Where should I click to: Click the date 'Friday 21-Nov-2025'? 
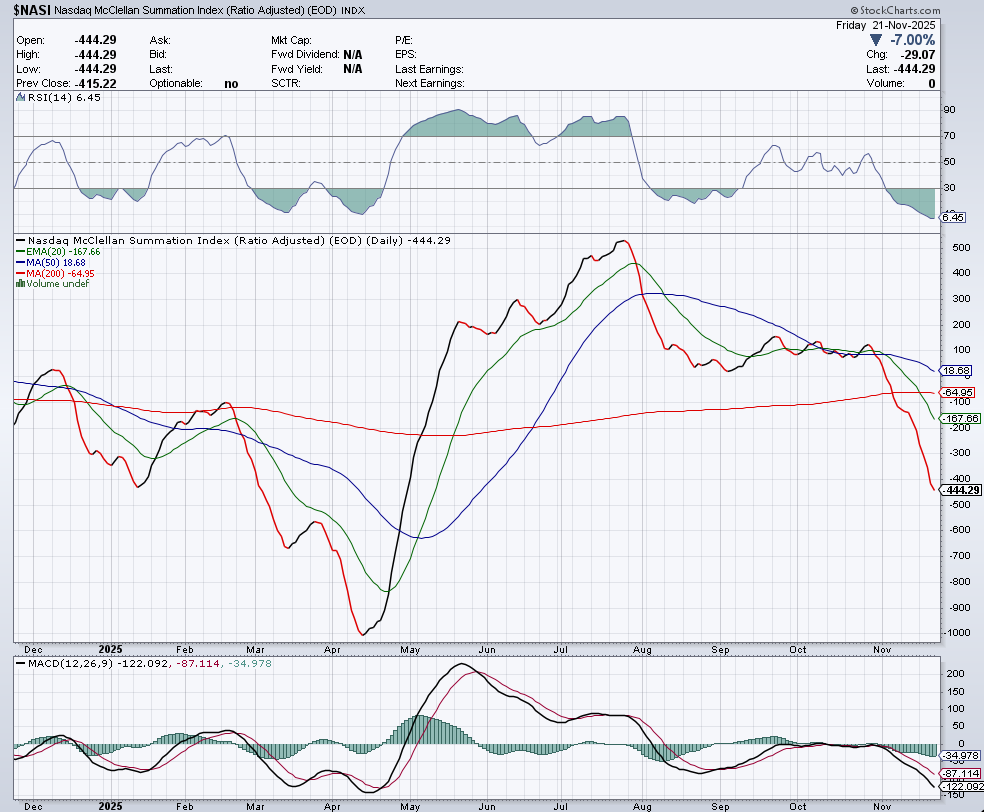tap(885, 25)
